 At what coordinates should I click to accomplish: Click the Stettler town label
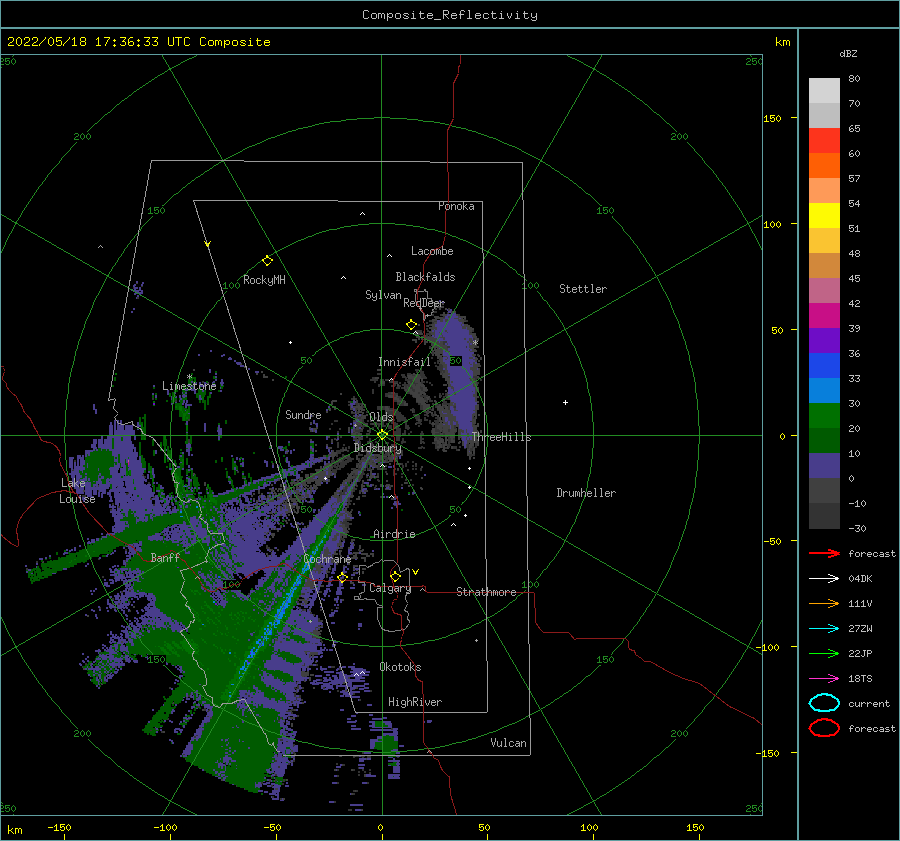[x=583, y=289]
